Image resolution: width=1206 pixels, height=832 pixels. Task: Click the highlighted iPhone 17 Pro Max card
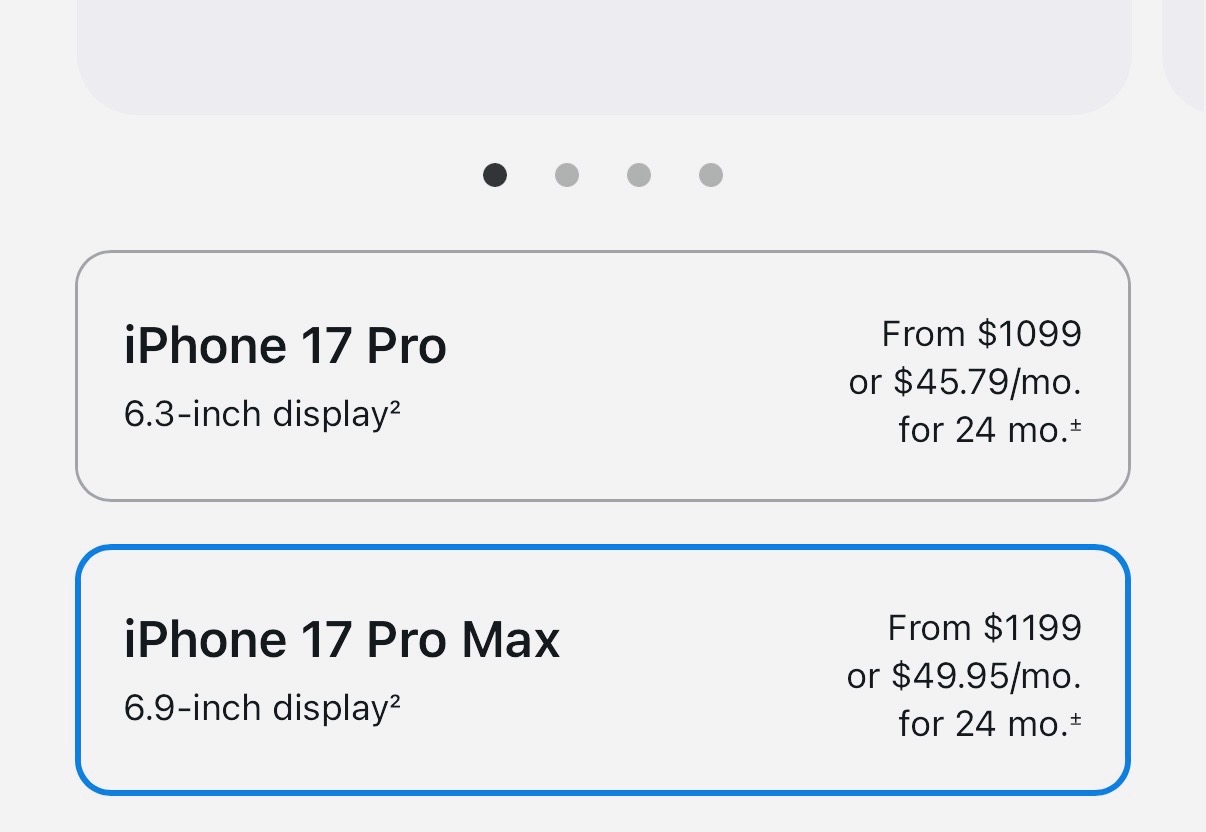pos(602,668)
